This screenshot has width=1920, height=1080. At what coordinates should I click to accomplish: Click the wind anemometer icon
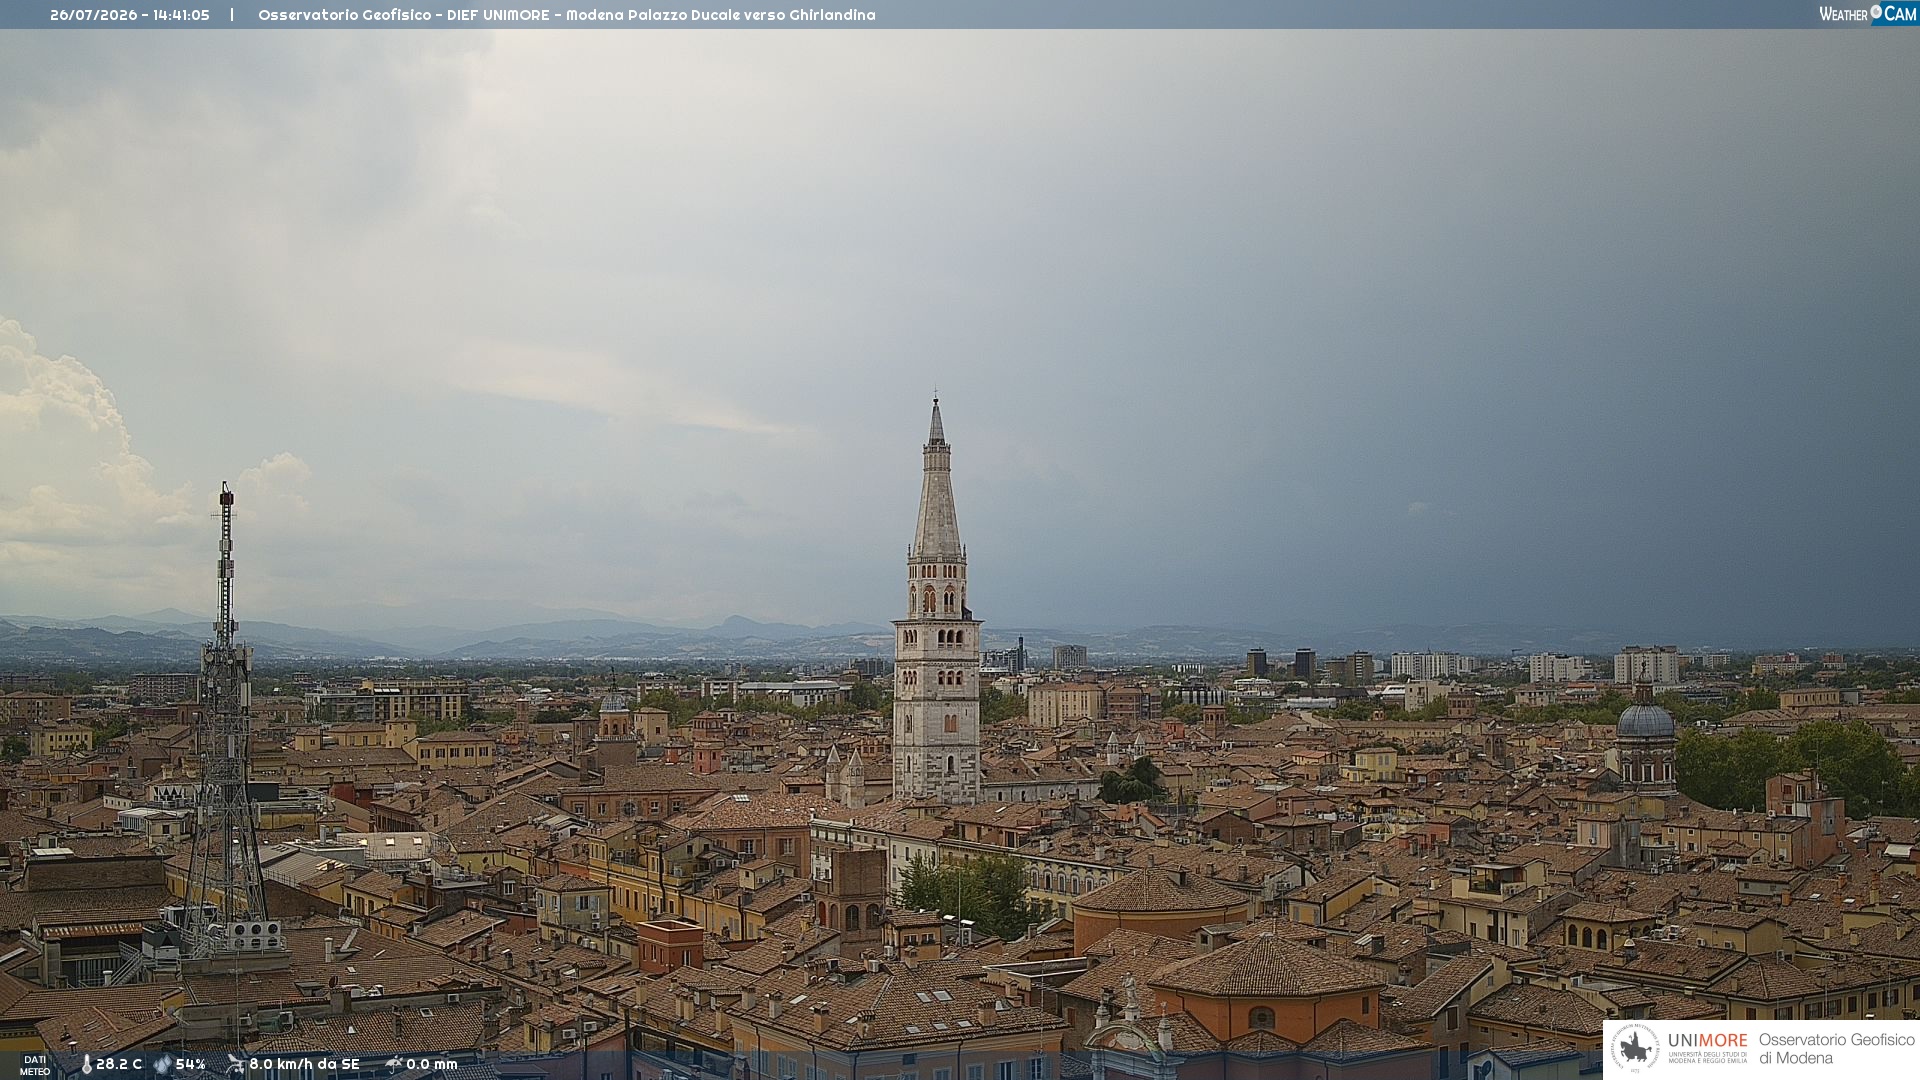[x=235, y=1064]
